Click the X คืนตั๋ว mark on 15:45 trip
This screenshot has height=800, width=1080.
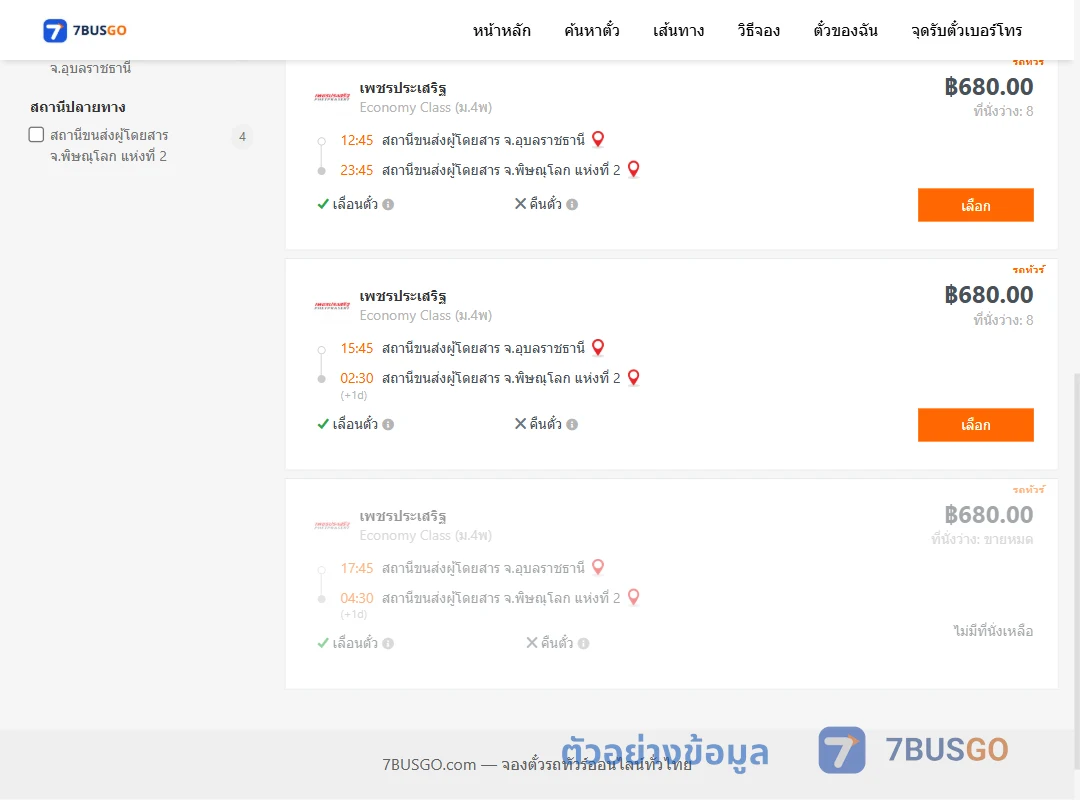(521, 424)
